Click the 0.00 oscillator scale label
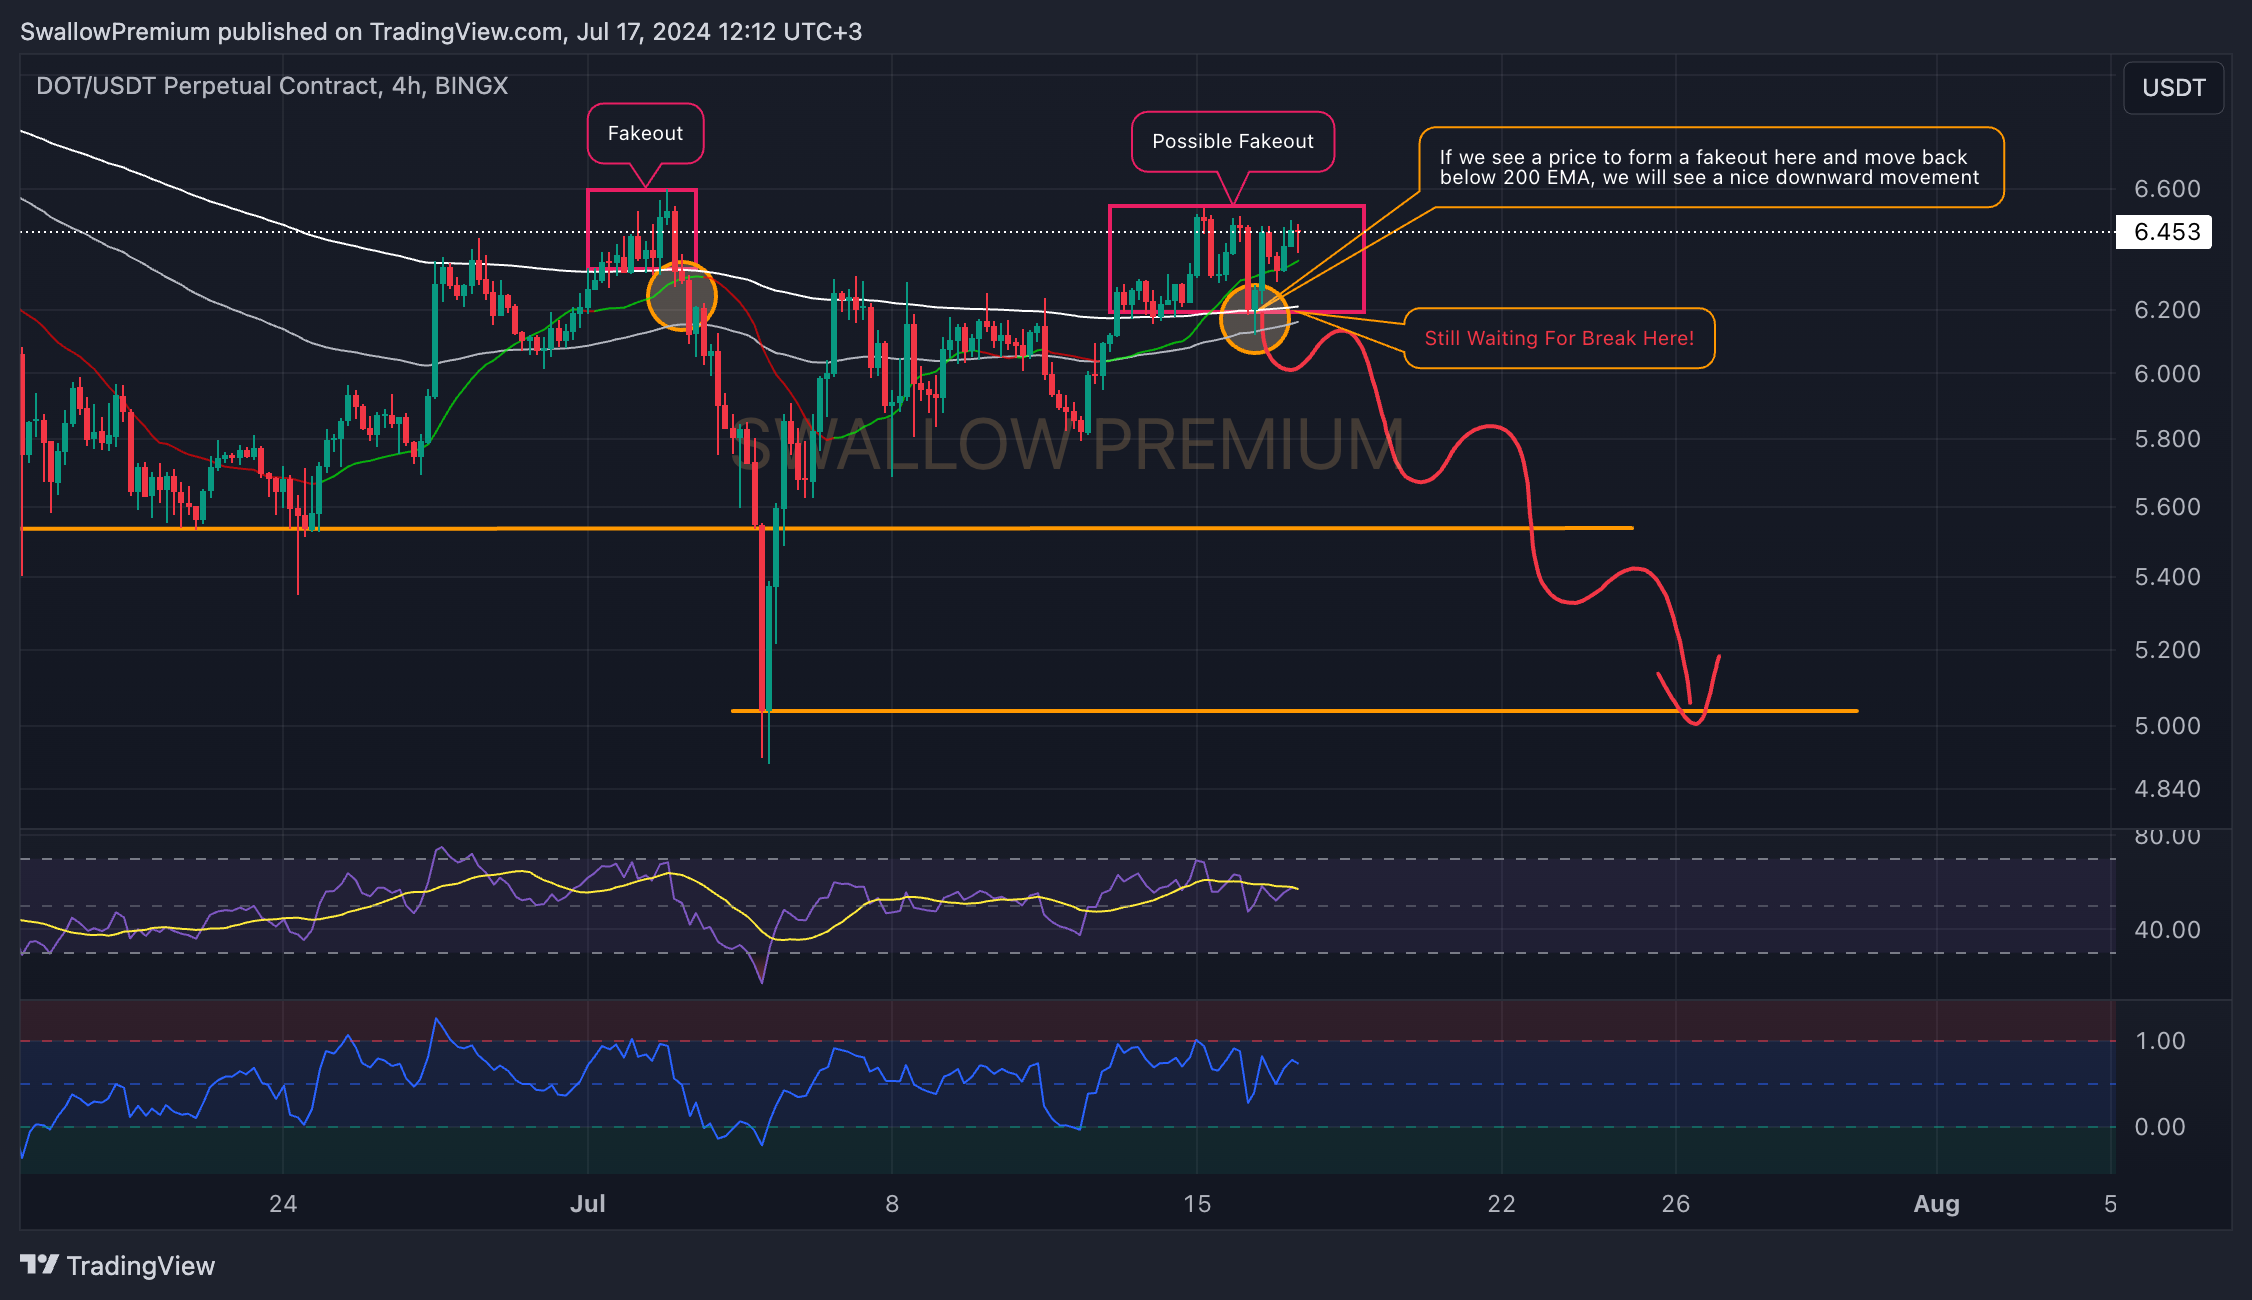This screenshot has height=1300, width=2252. pos(2160,1127)
